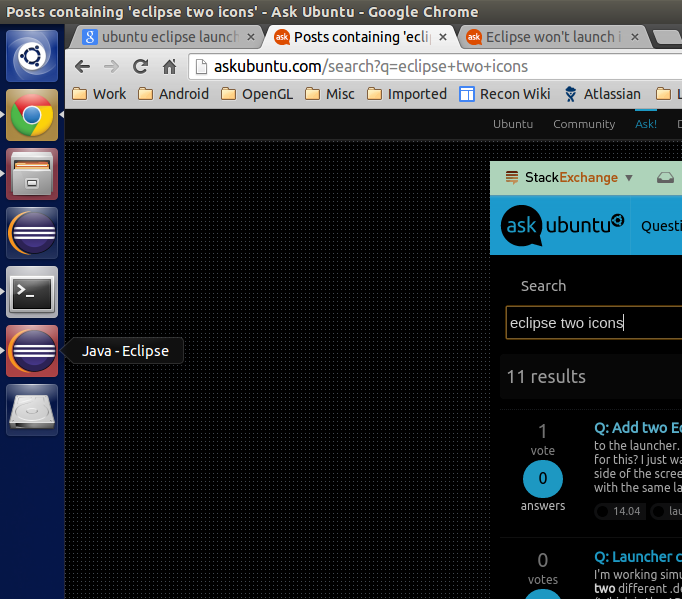Click the '11 results' text
682x599 pixels.
[x=546, y=377]
